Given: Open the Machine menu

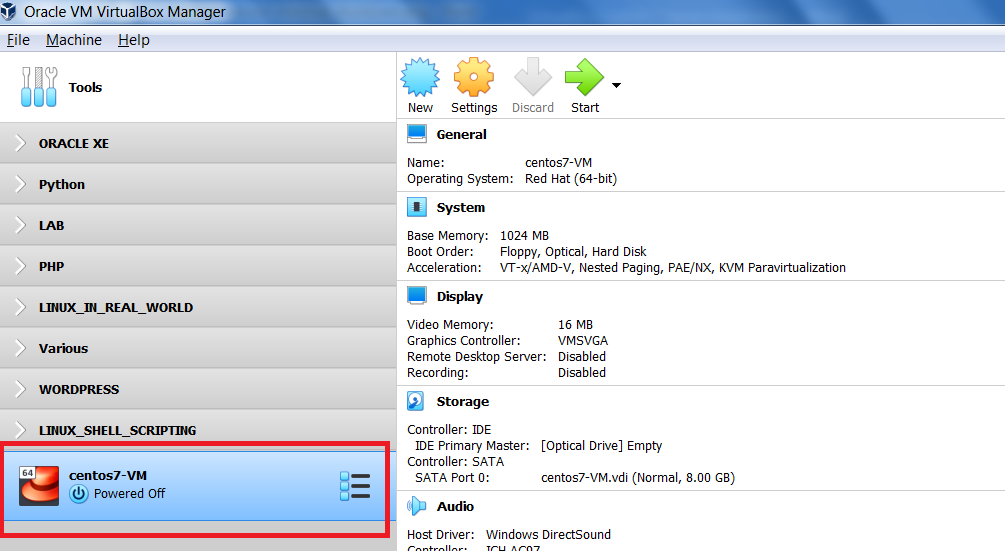Looking at the screenshot, I should (x=74, y=40).
